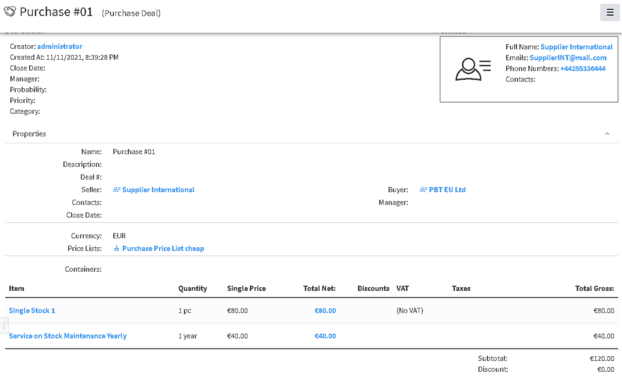Click the SupplierINT@mail.com email link
This screenshot has height=376, width=622.
(x=568, y=58)
